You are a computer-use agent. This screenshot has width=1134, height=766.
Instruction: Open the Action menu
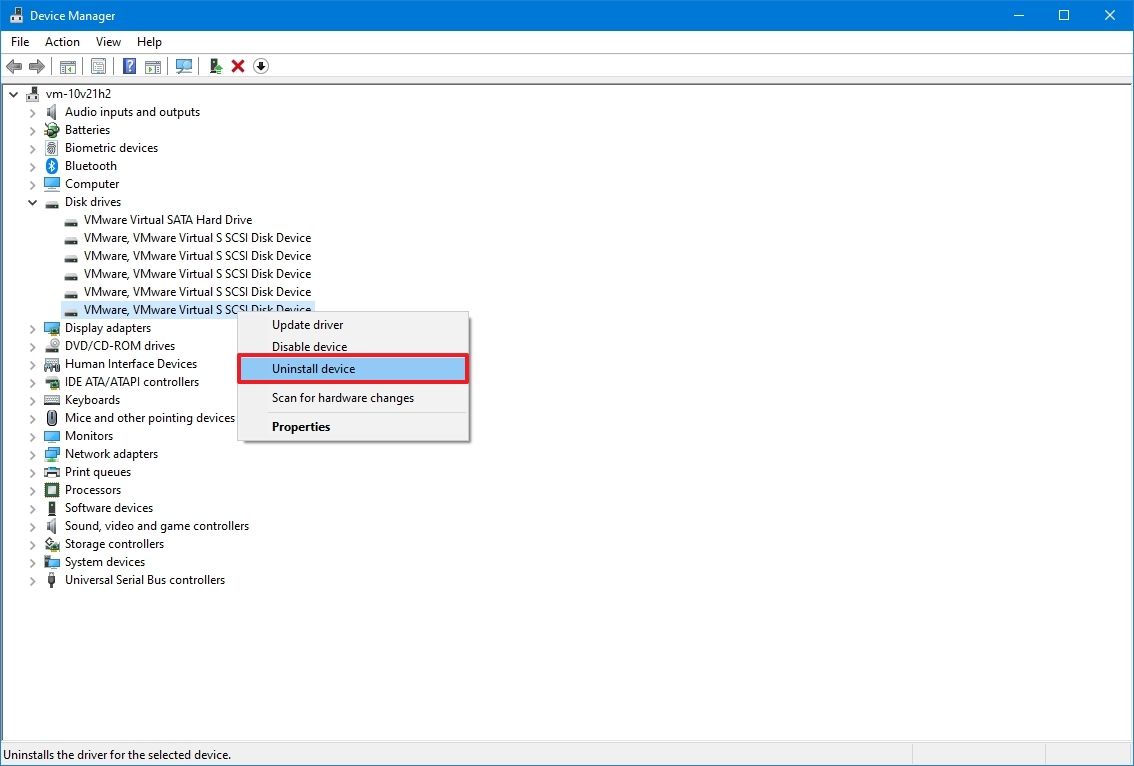click(62, 42)
